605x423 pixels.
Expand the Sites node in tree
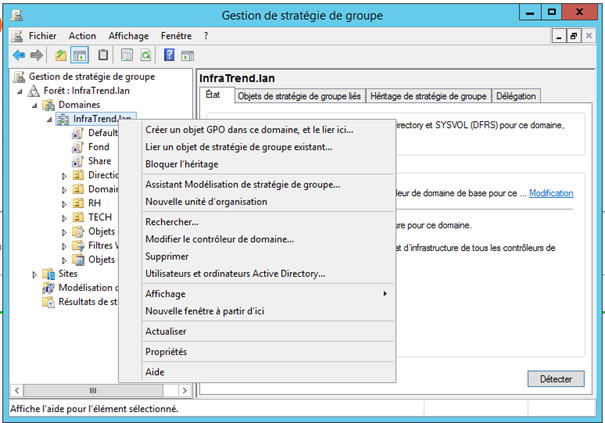pyautogui.click(x=35, y=273)
